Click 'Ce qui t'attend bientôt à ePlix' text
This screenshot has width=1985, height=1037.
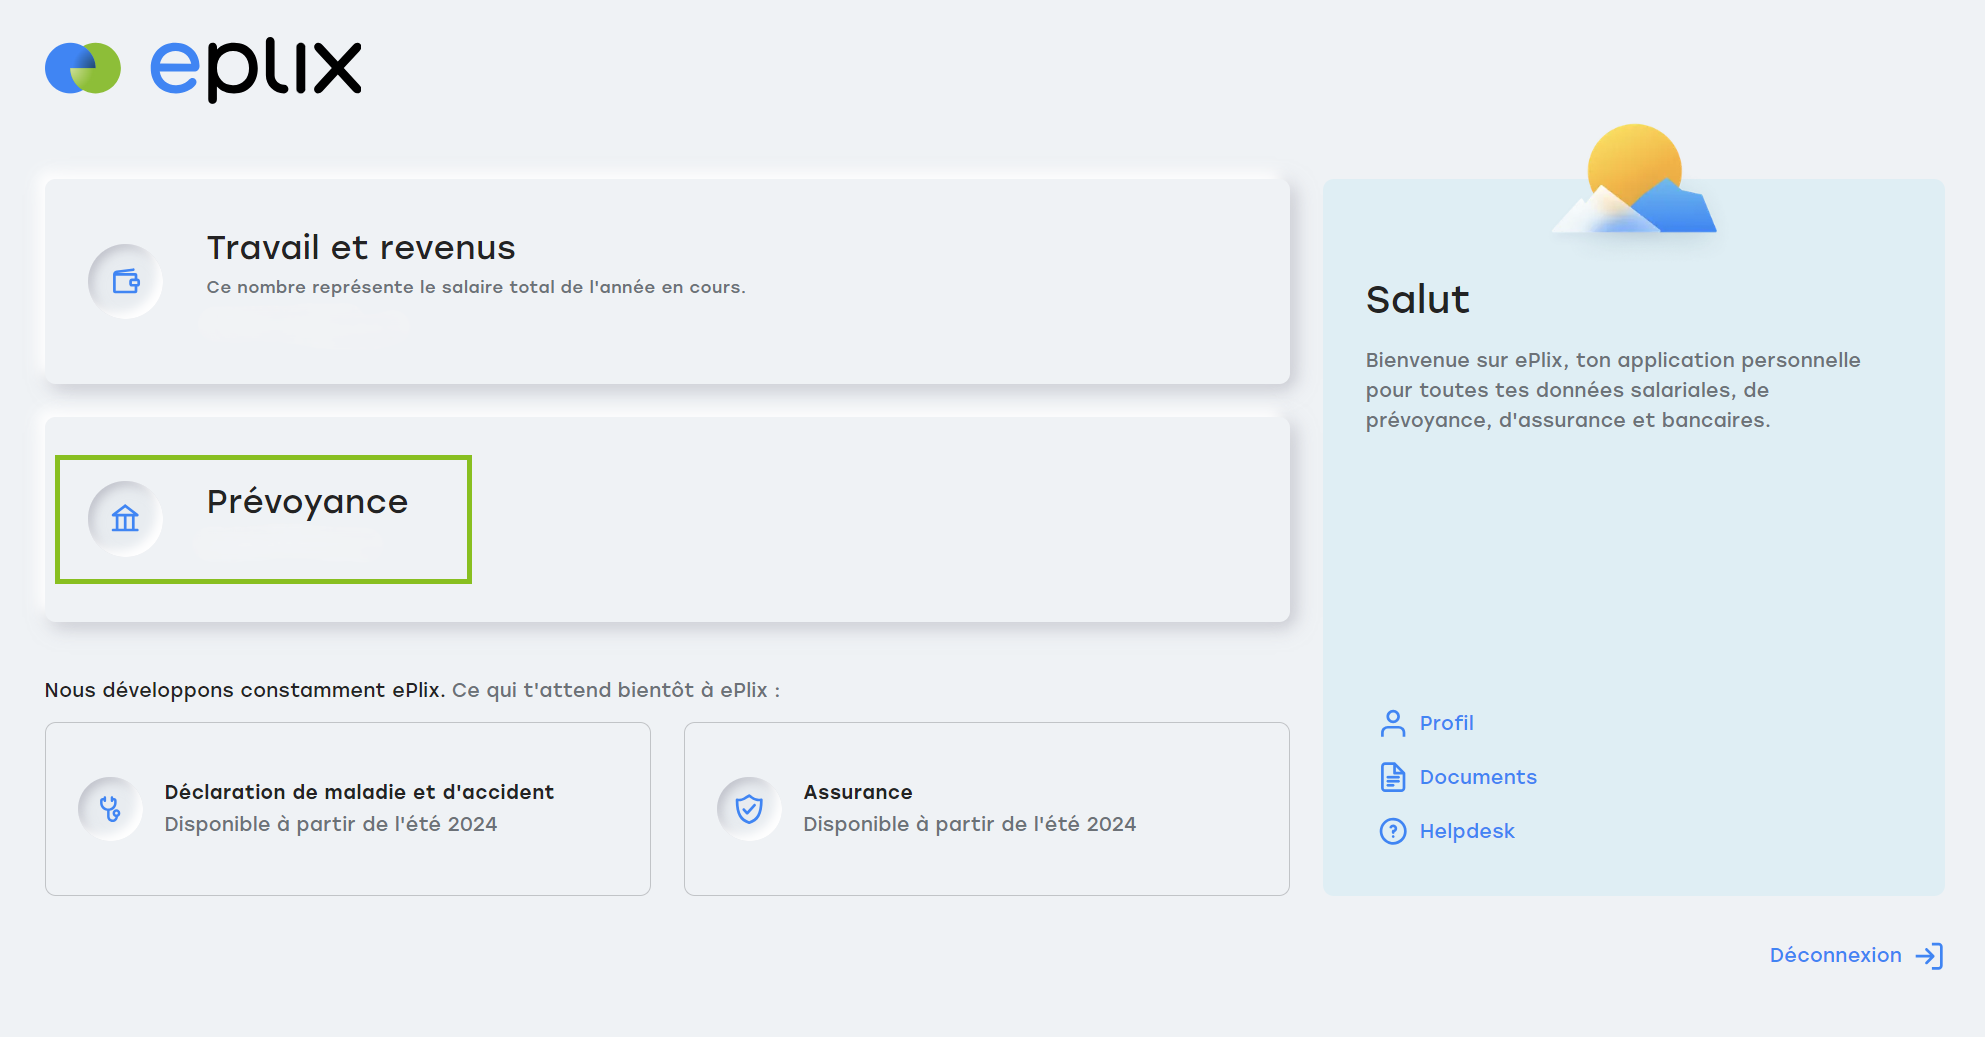click(615, 690)
